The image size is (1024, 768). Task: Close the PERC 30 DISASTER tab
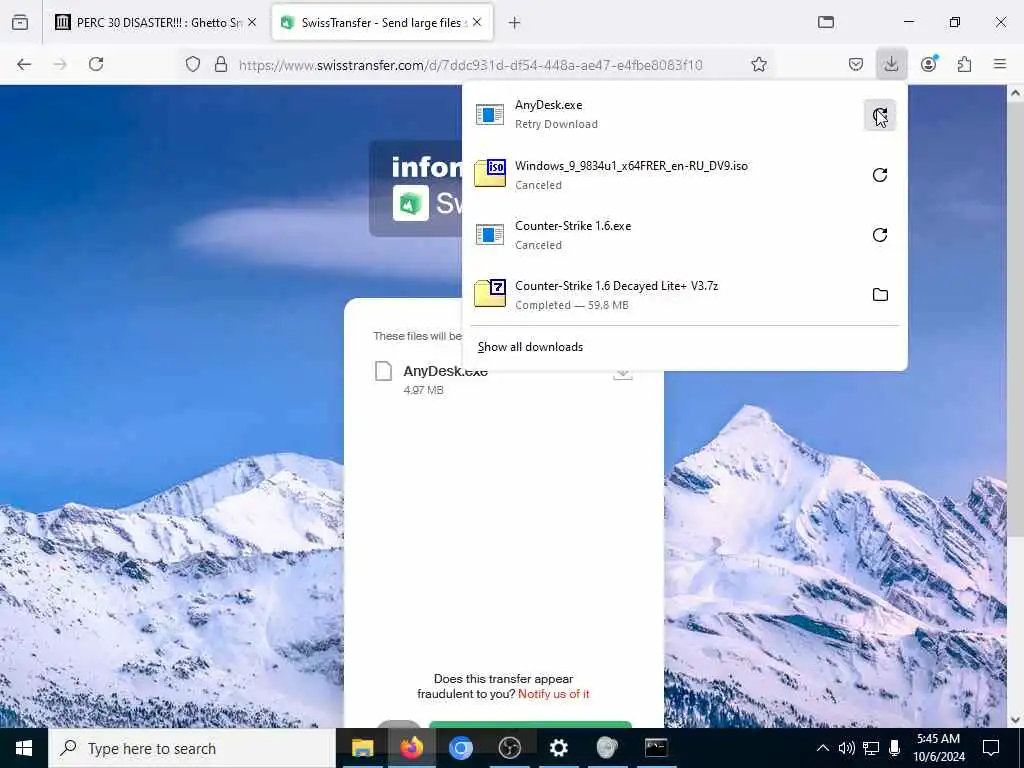[x=252, y=23]
